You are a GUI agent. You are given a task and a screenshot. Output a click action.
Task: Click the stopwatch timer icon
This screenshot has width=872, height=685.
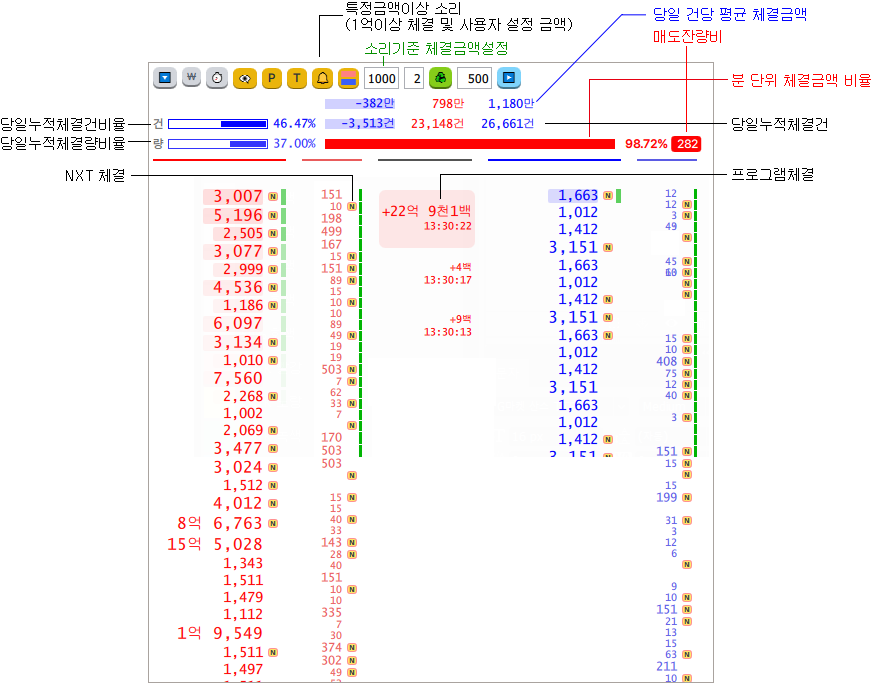(216, 78)
